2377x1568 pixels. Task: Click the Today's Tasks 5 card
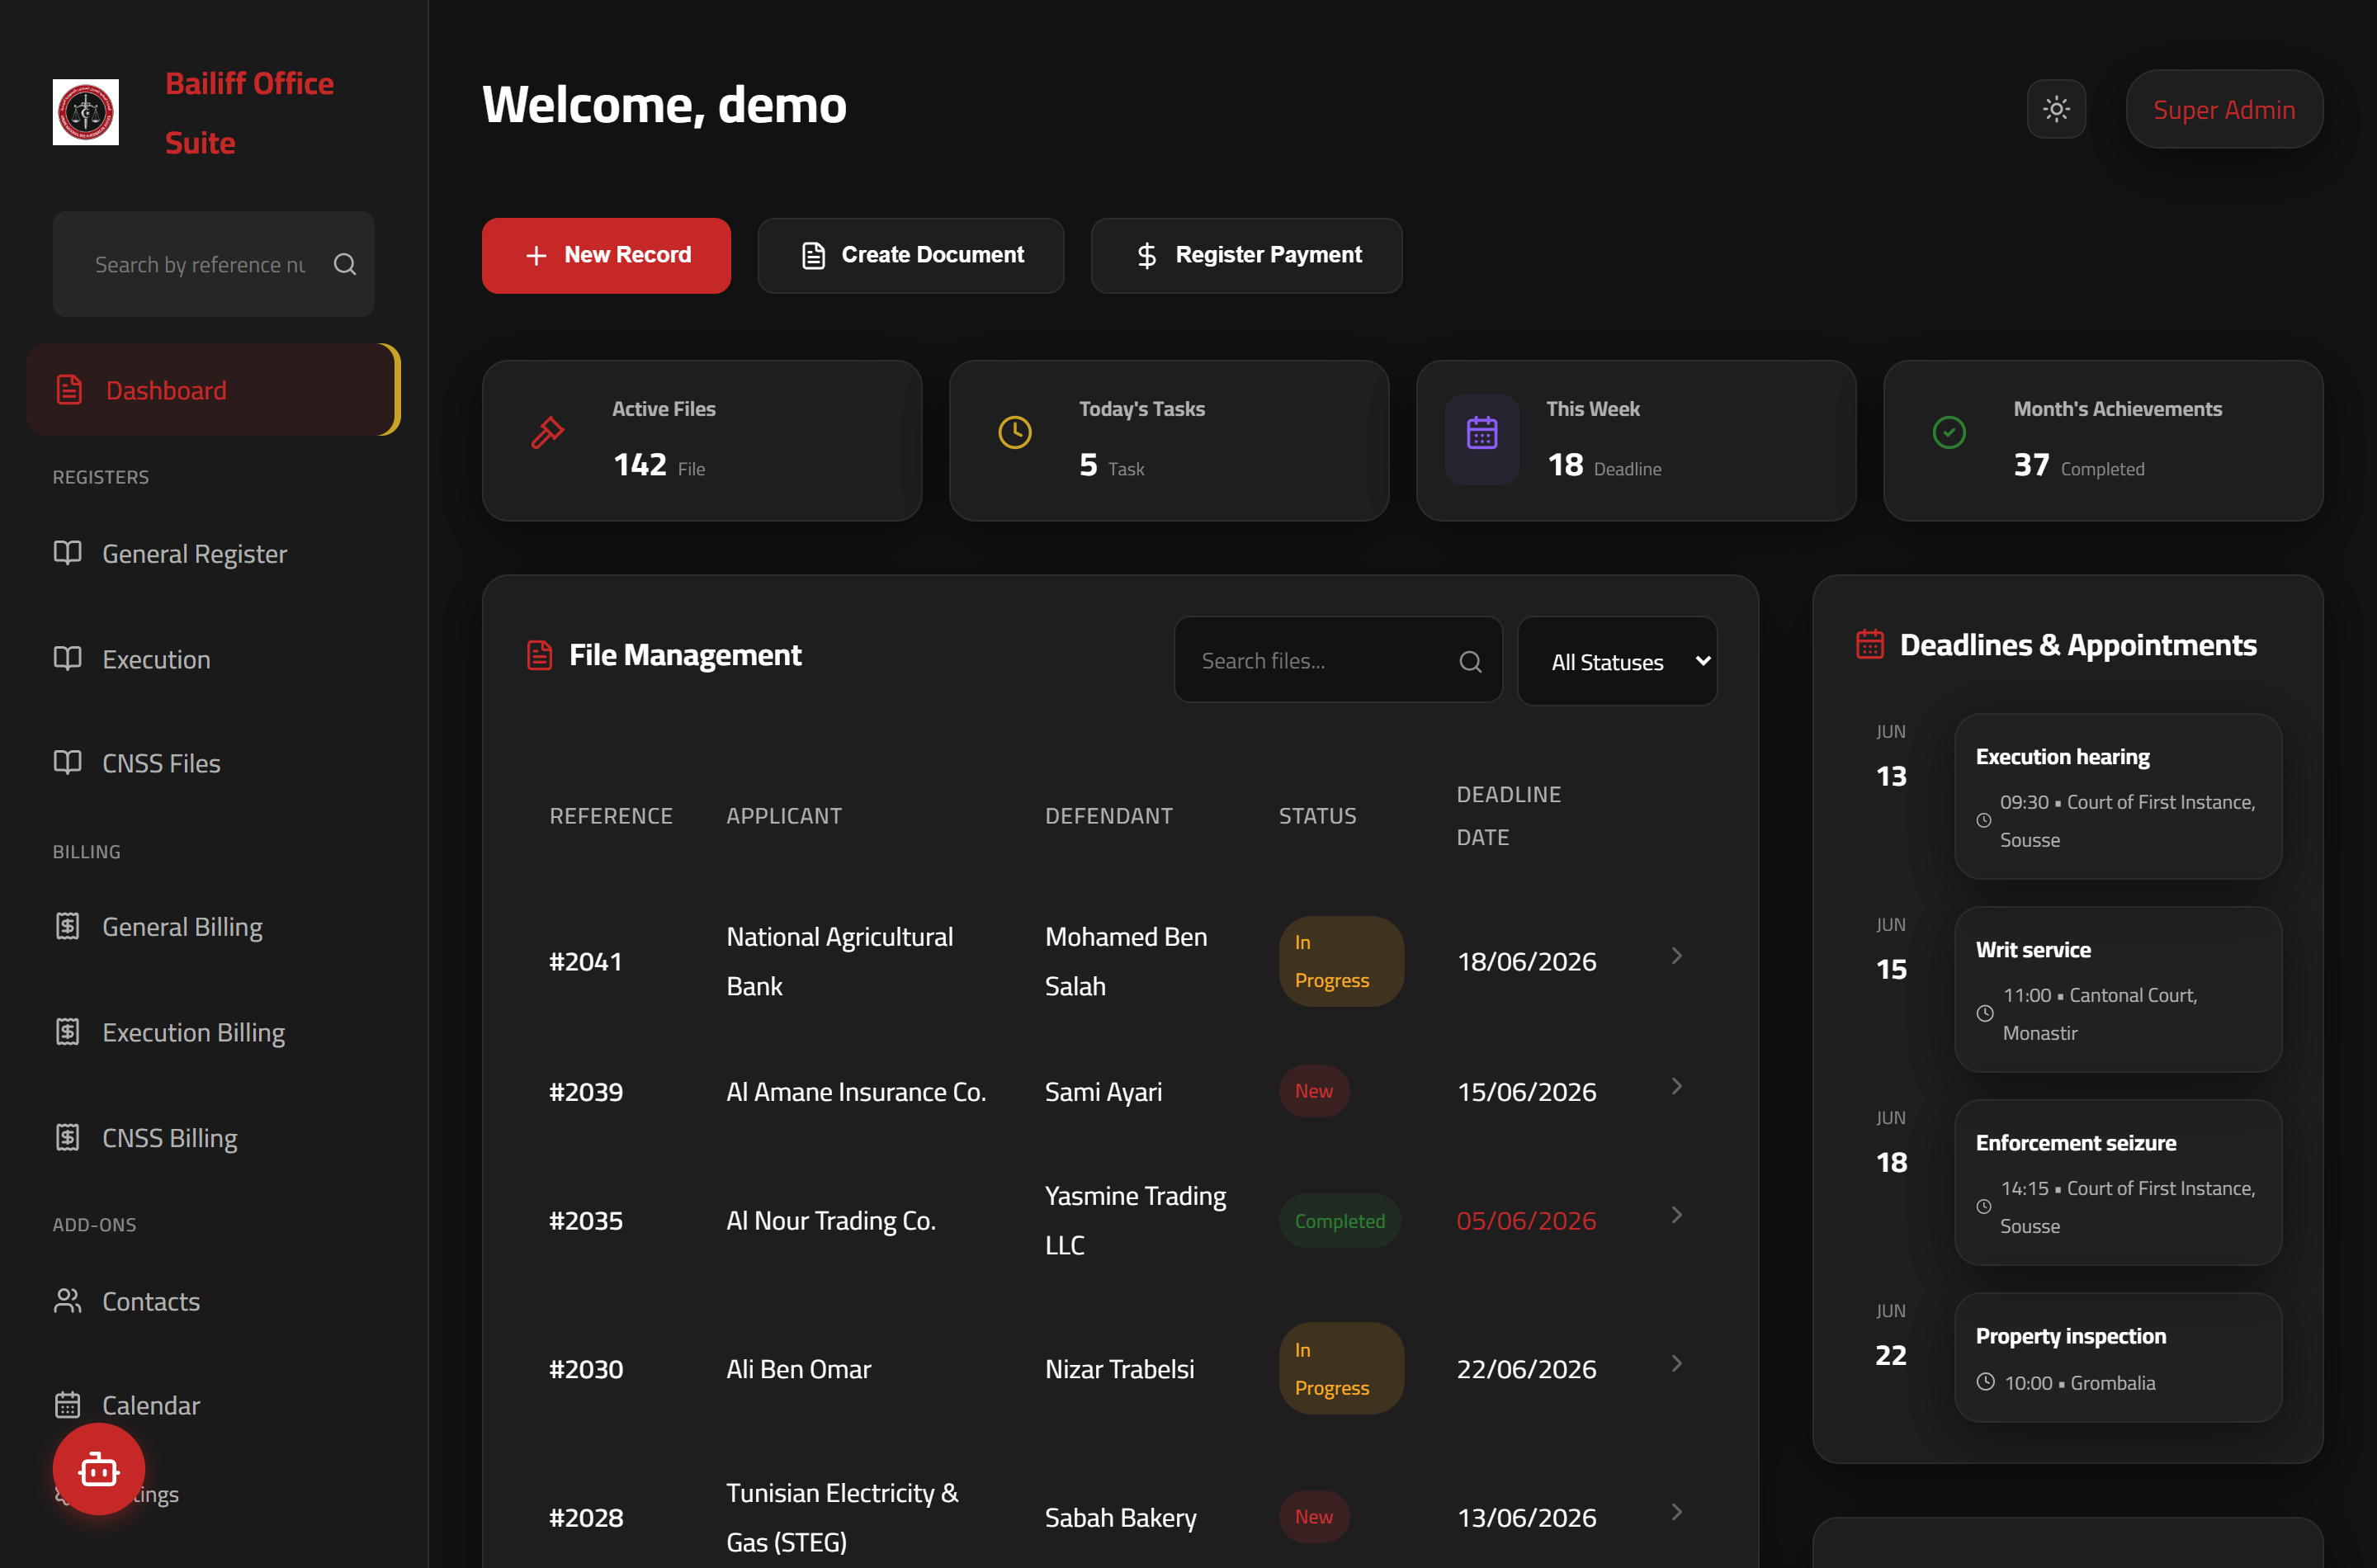1169,440
